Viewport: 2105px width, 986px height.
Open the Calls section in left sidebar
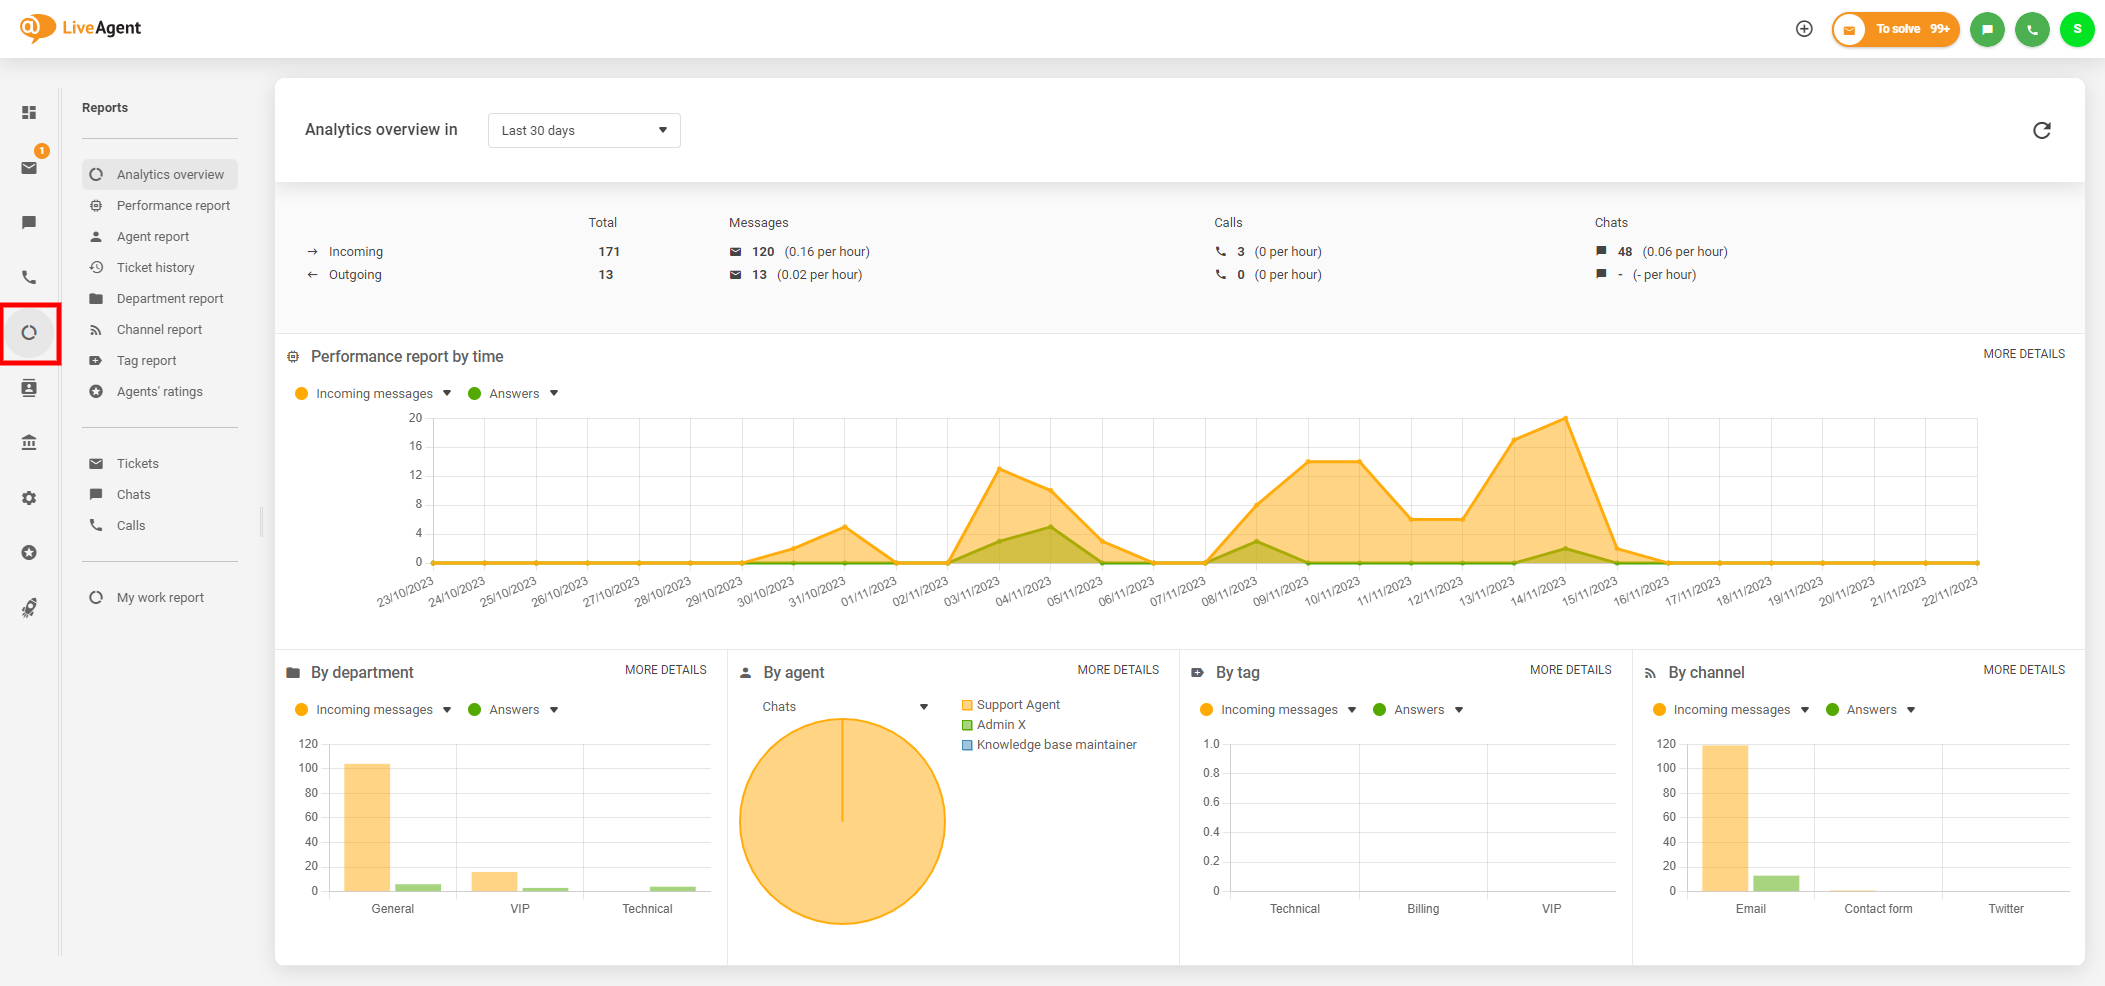point(29,276)
